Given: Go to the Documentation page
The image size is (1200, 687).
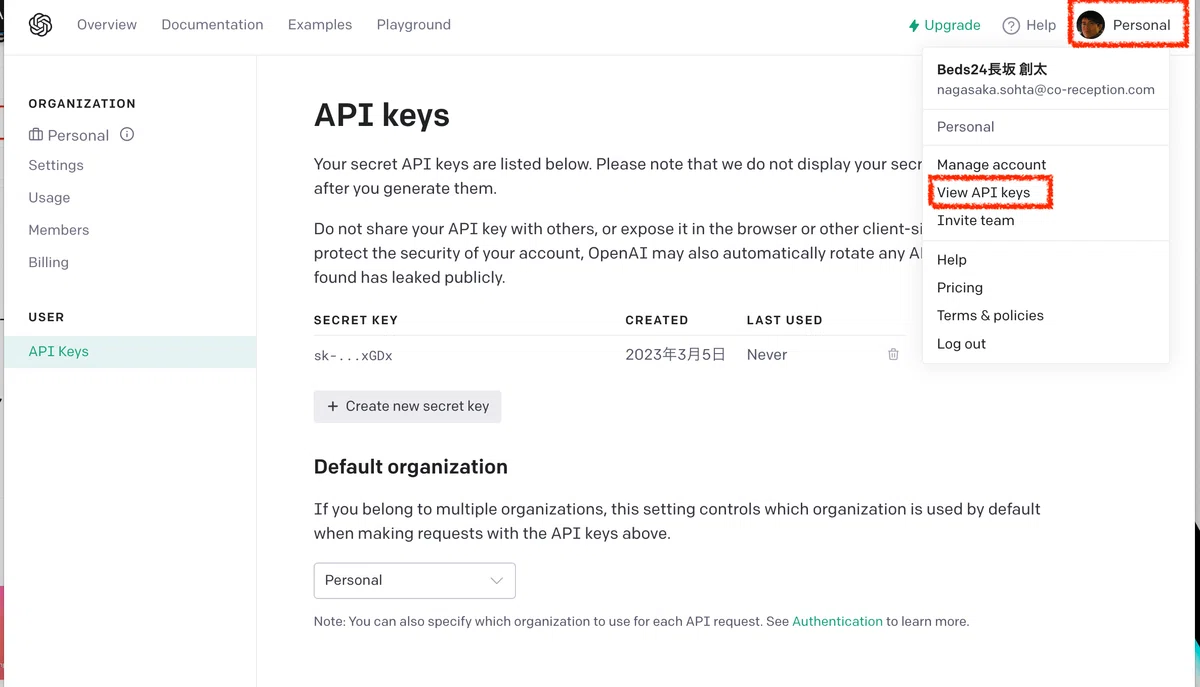Looking at the screenshot, I should tap(212, 25).
